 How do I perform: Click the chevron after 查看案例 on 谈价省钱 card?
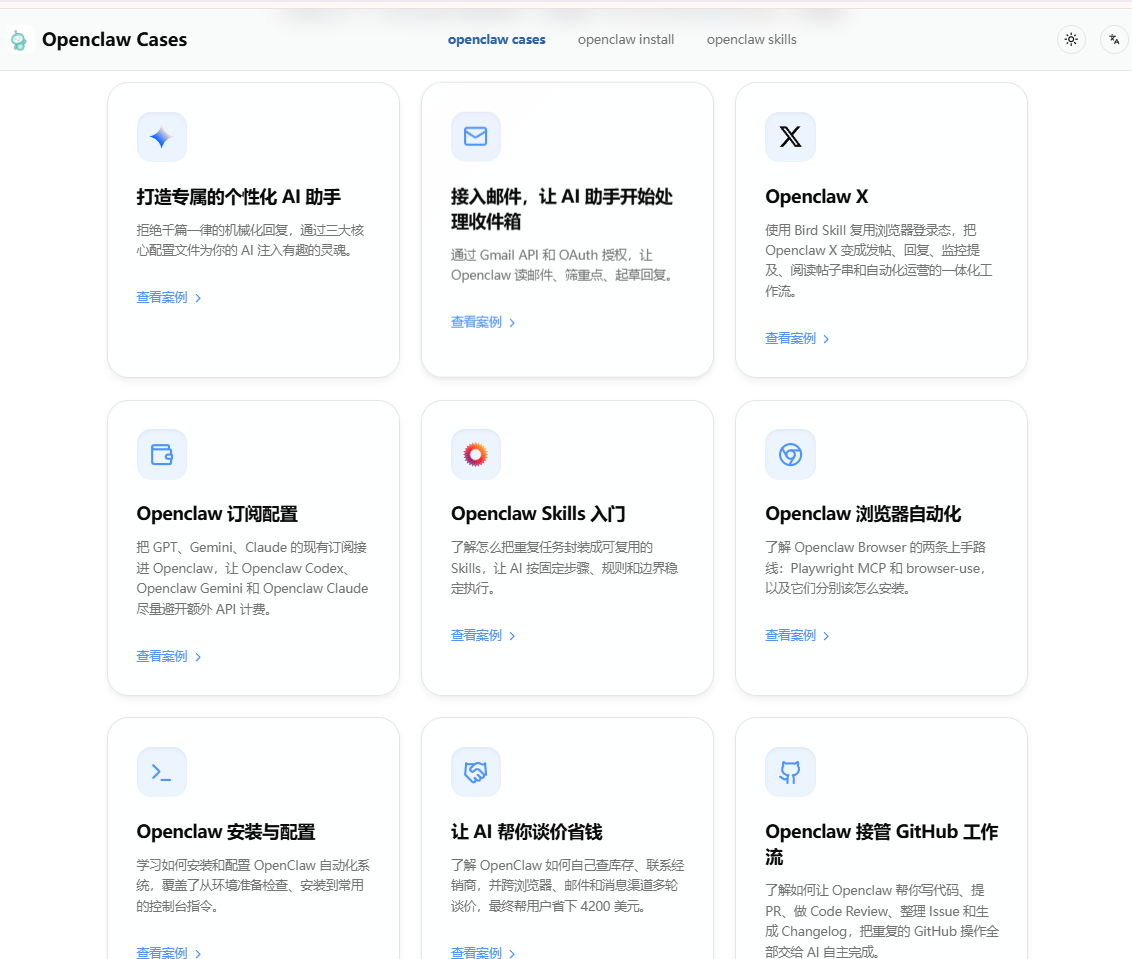click(512, 953)
